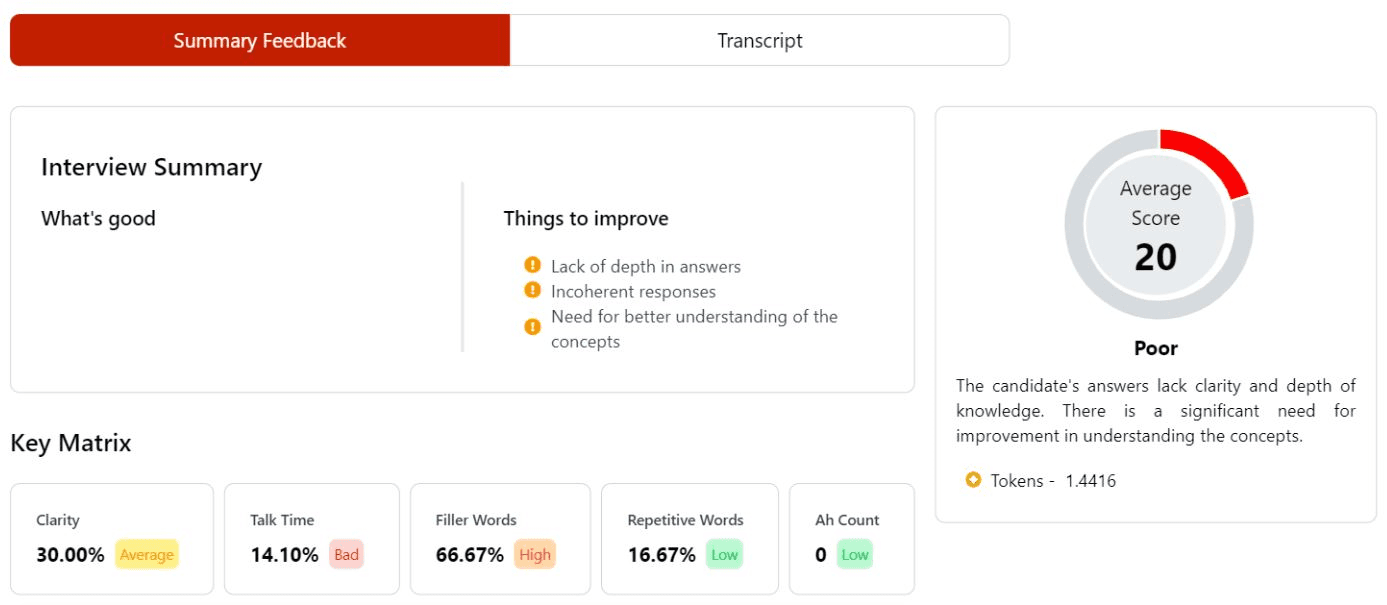Click warning icon beside Lack of depth
The width and height of the screenshot is (1387, 605).
532,266
